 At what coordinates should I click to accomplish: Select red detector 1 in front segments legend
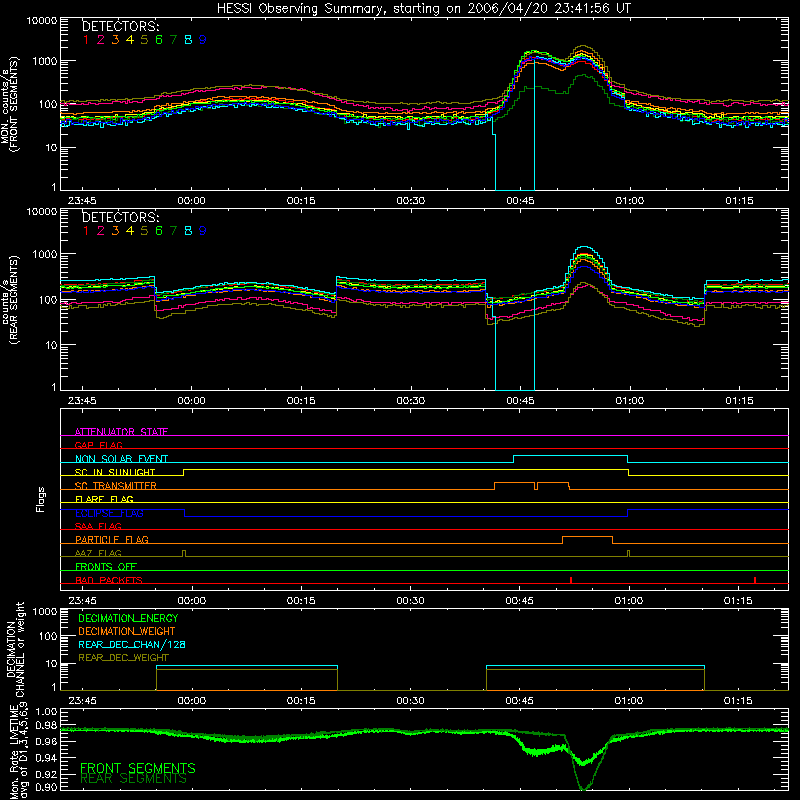pos(86,40)
